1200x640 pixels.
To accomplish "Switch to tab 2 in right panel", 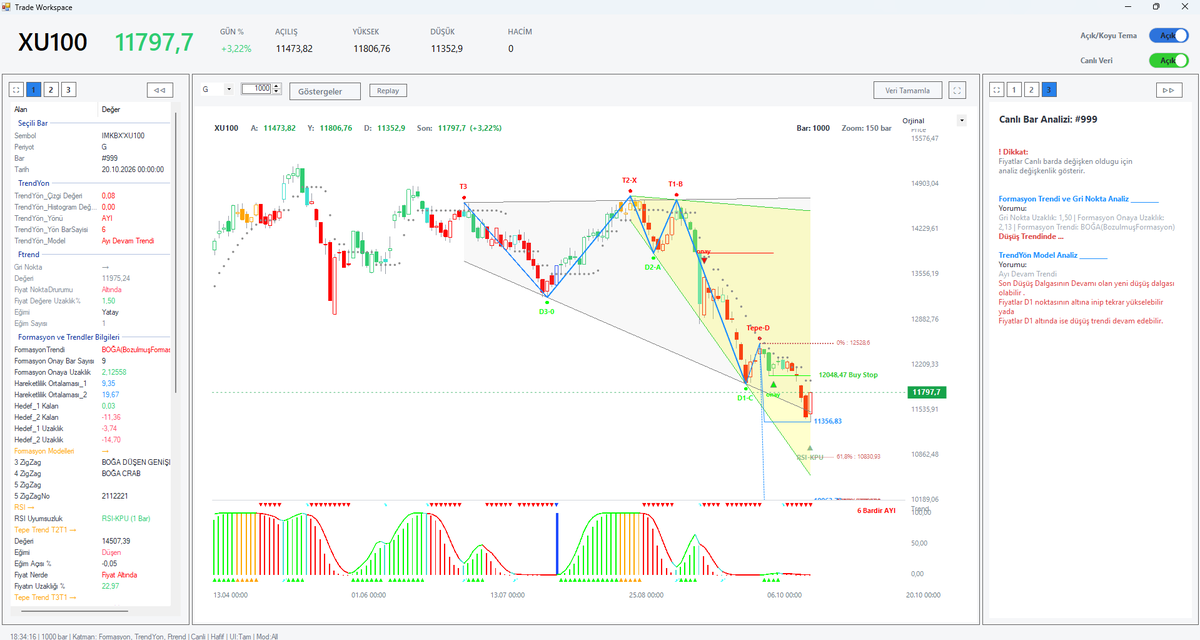I will [1031, 90].
